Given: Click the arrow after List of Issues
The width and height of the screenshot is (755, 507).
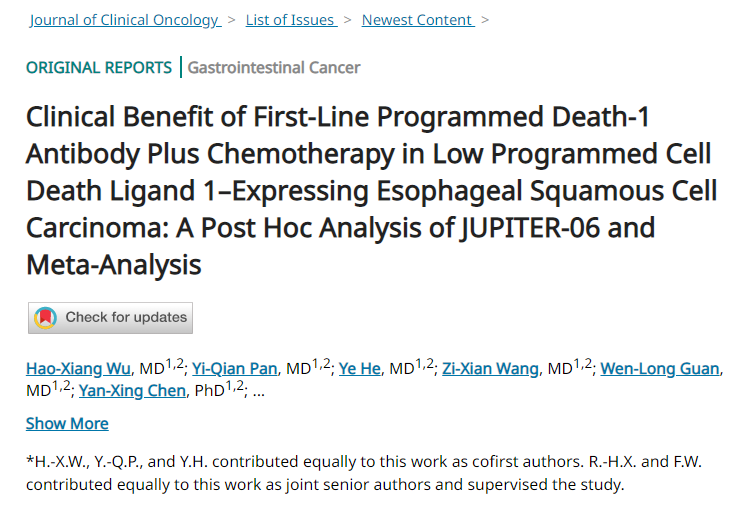Looking at the screenshot, I should [x=348, y=20].
